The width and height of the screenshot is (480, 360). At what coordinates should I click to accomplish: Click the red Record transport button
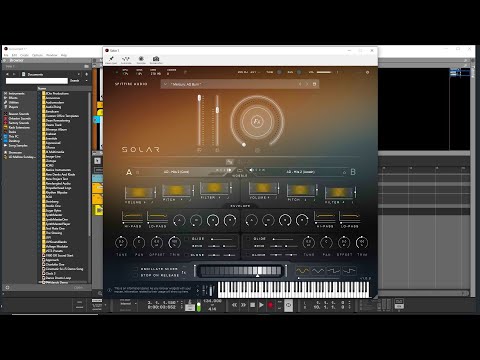point(270,305)
